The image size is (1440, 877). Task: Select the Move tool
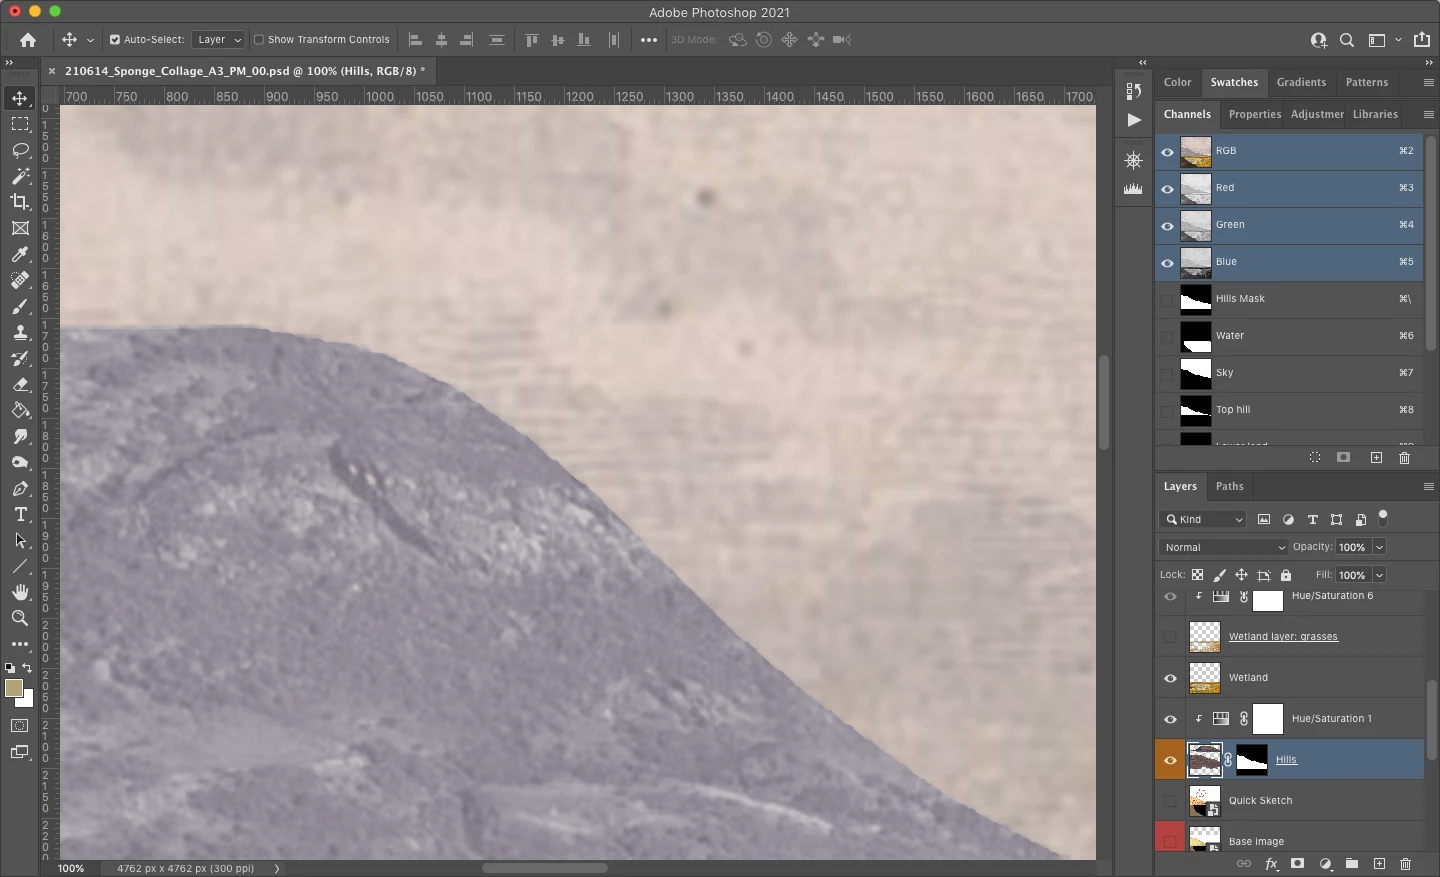click(x=20, y=98)
